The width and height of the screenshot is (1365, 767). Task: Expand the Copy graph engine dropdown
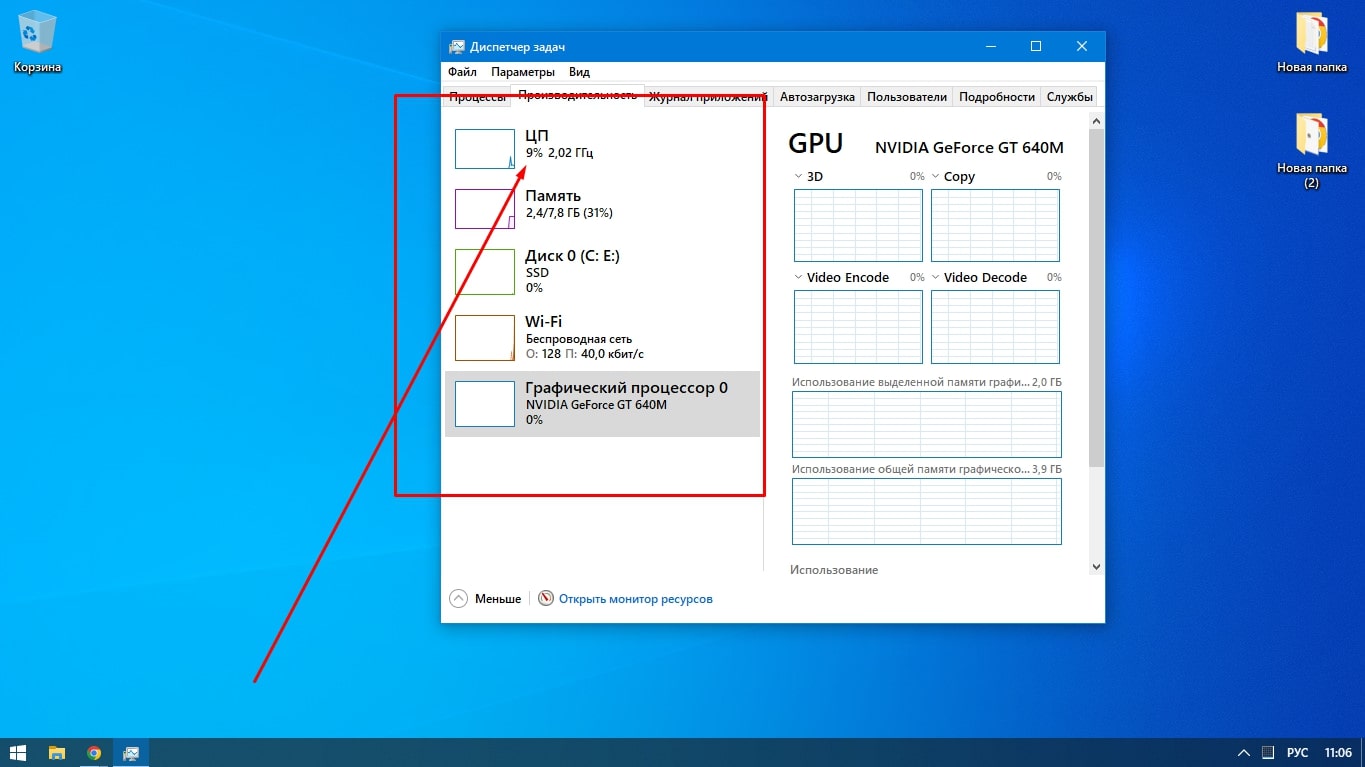(x=936, y=176)
